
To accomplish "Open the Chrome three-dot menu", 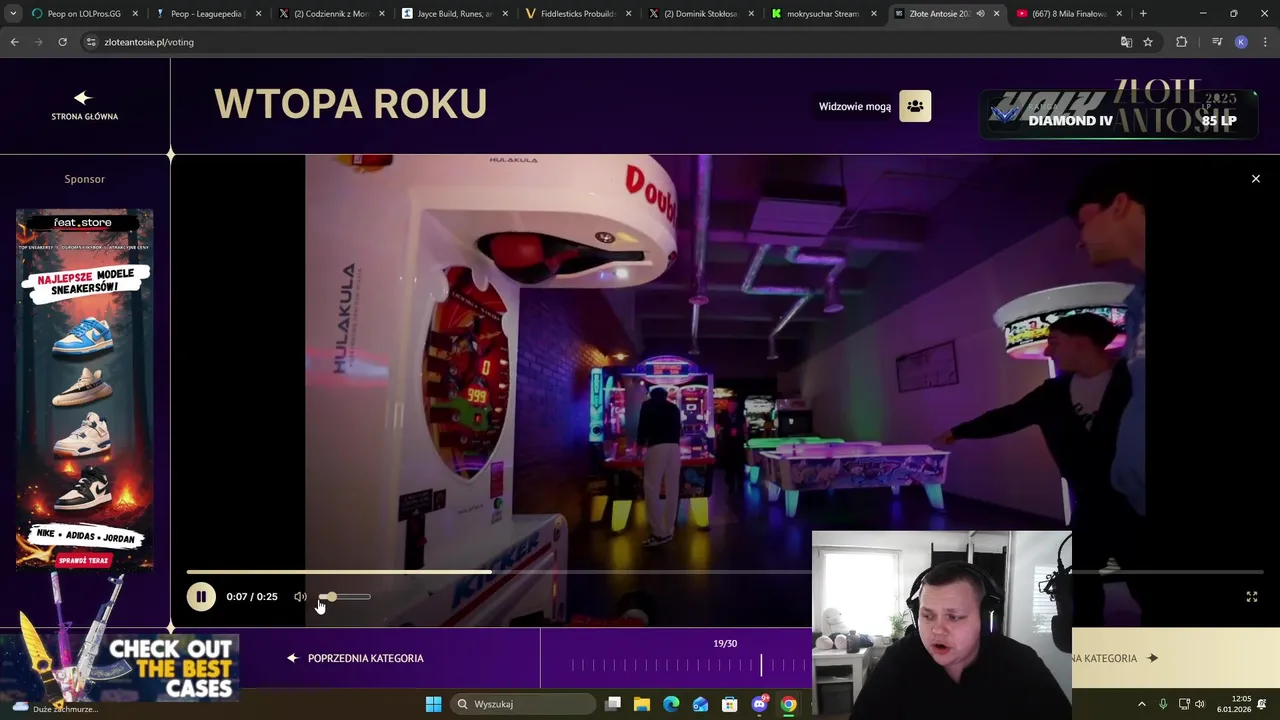I will click(x=1266, y=42).
